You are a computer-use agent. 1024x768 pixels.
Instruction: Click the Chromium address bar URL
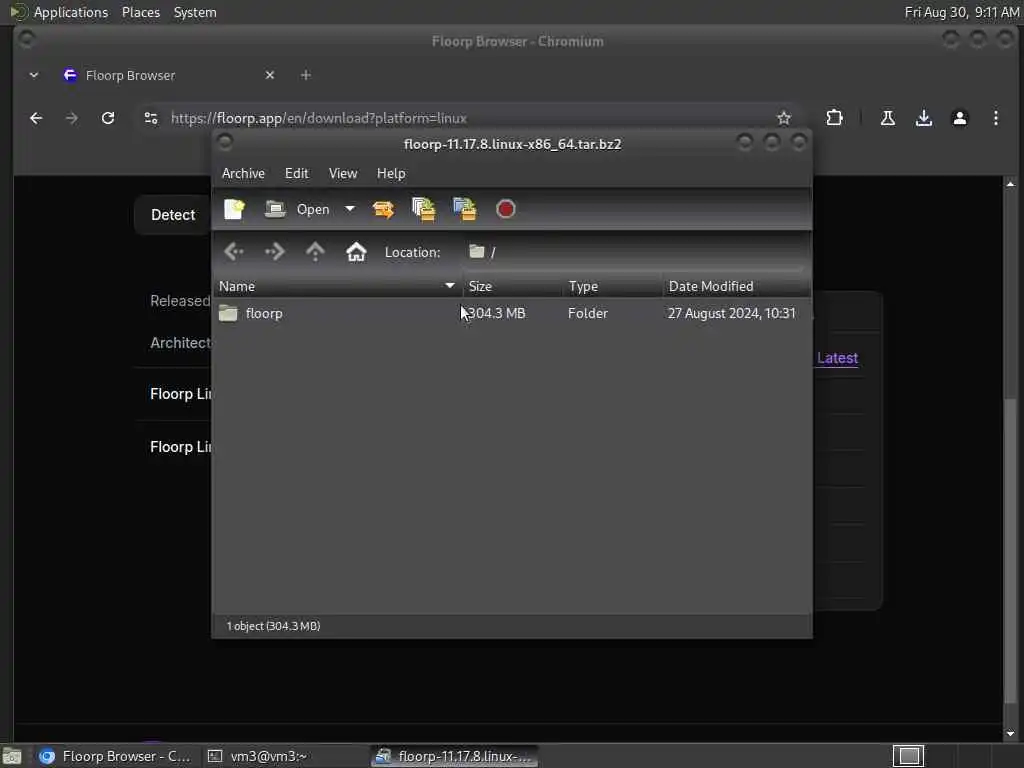[319, 118]
